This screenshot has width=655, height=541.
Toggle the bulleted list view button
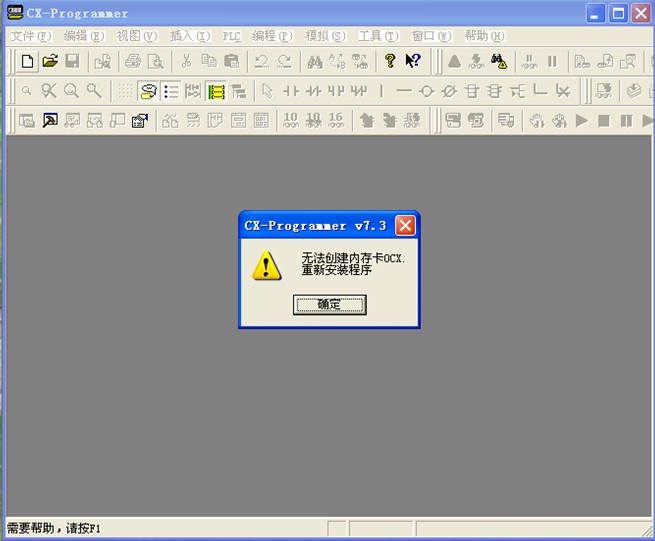pyautogui.click(x=171, y=91)
